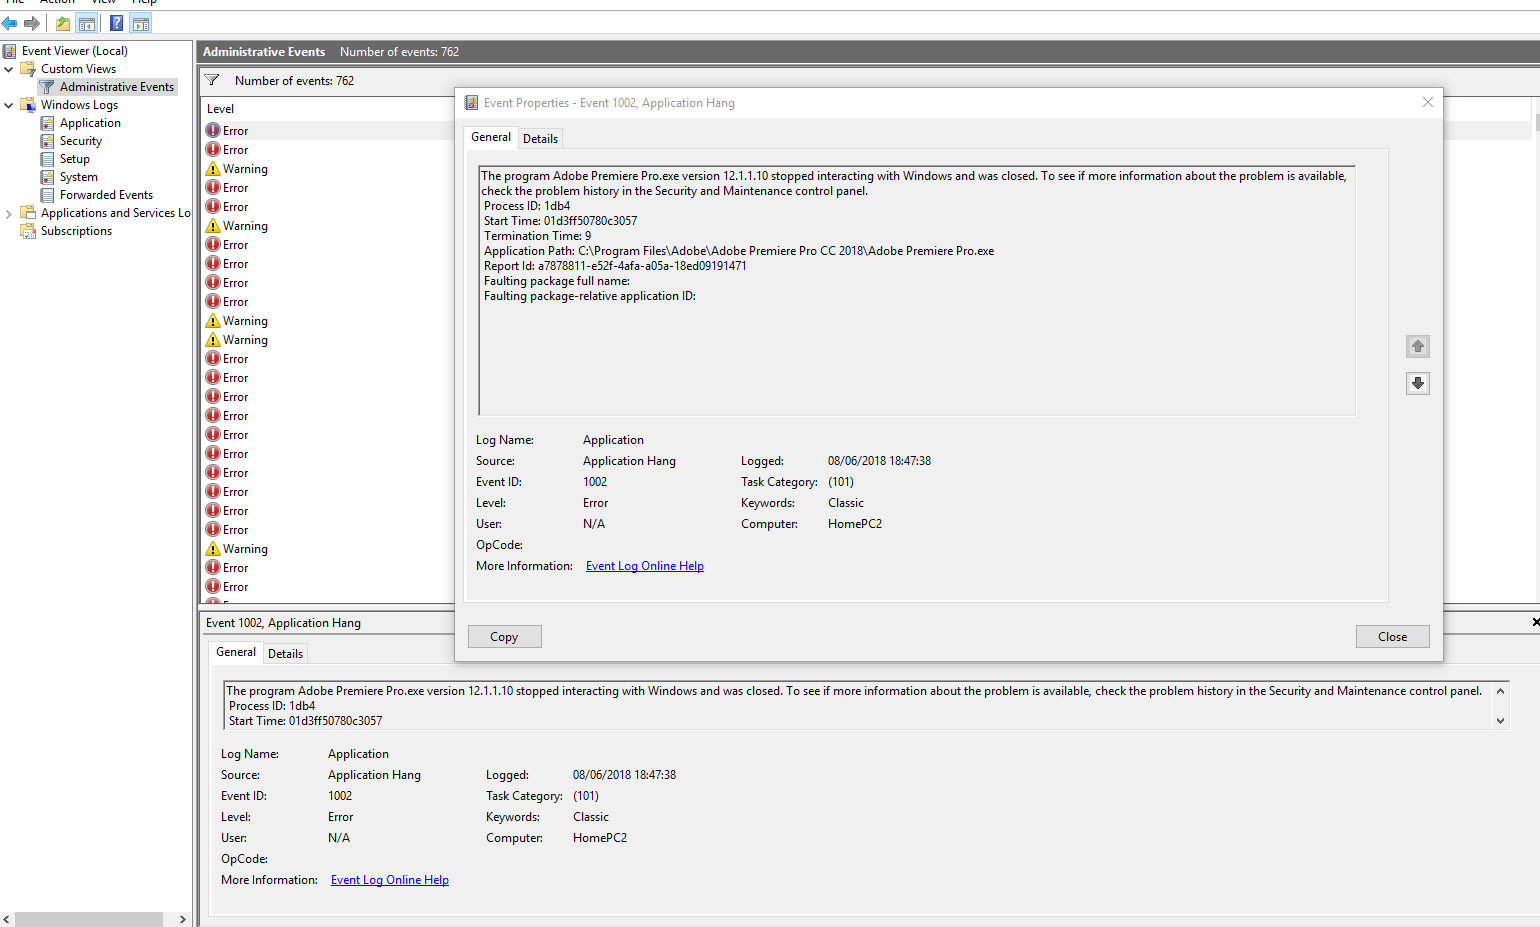The image size is (1540, 927).
Task: Click the Report Id line in the dialog description
Action: [x=615, y=266]
